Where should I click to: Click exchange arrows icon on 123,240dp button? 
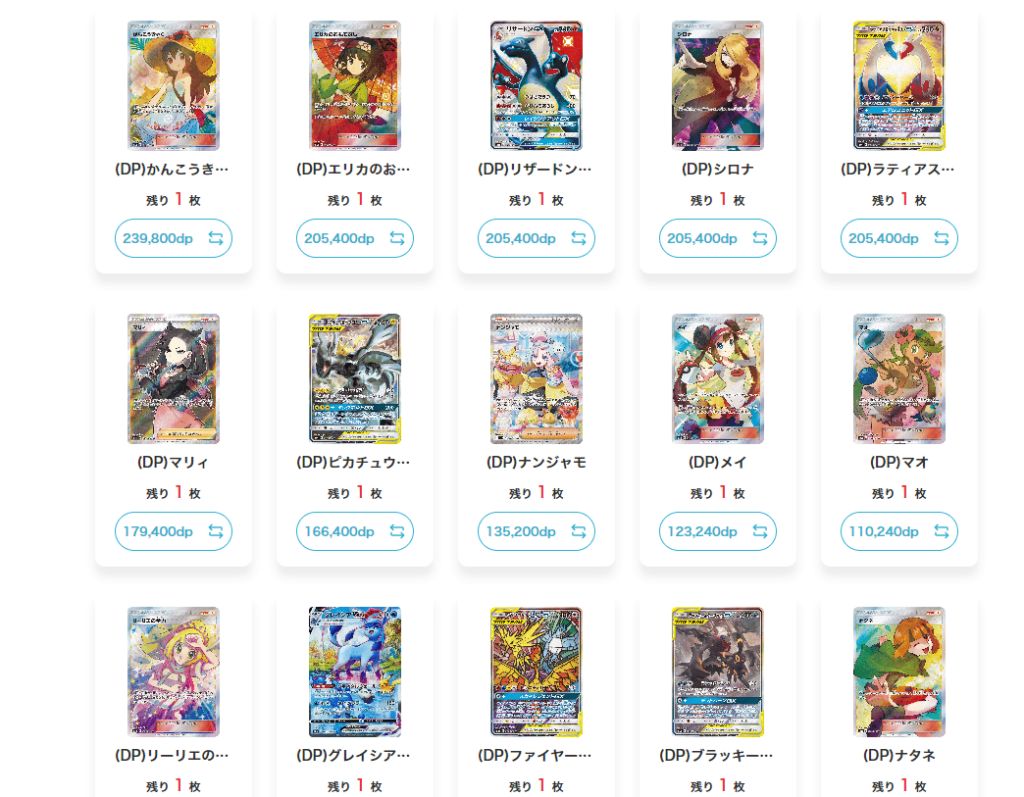click(760, 532)
